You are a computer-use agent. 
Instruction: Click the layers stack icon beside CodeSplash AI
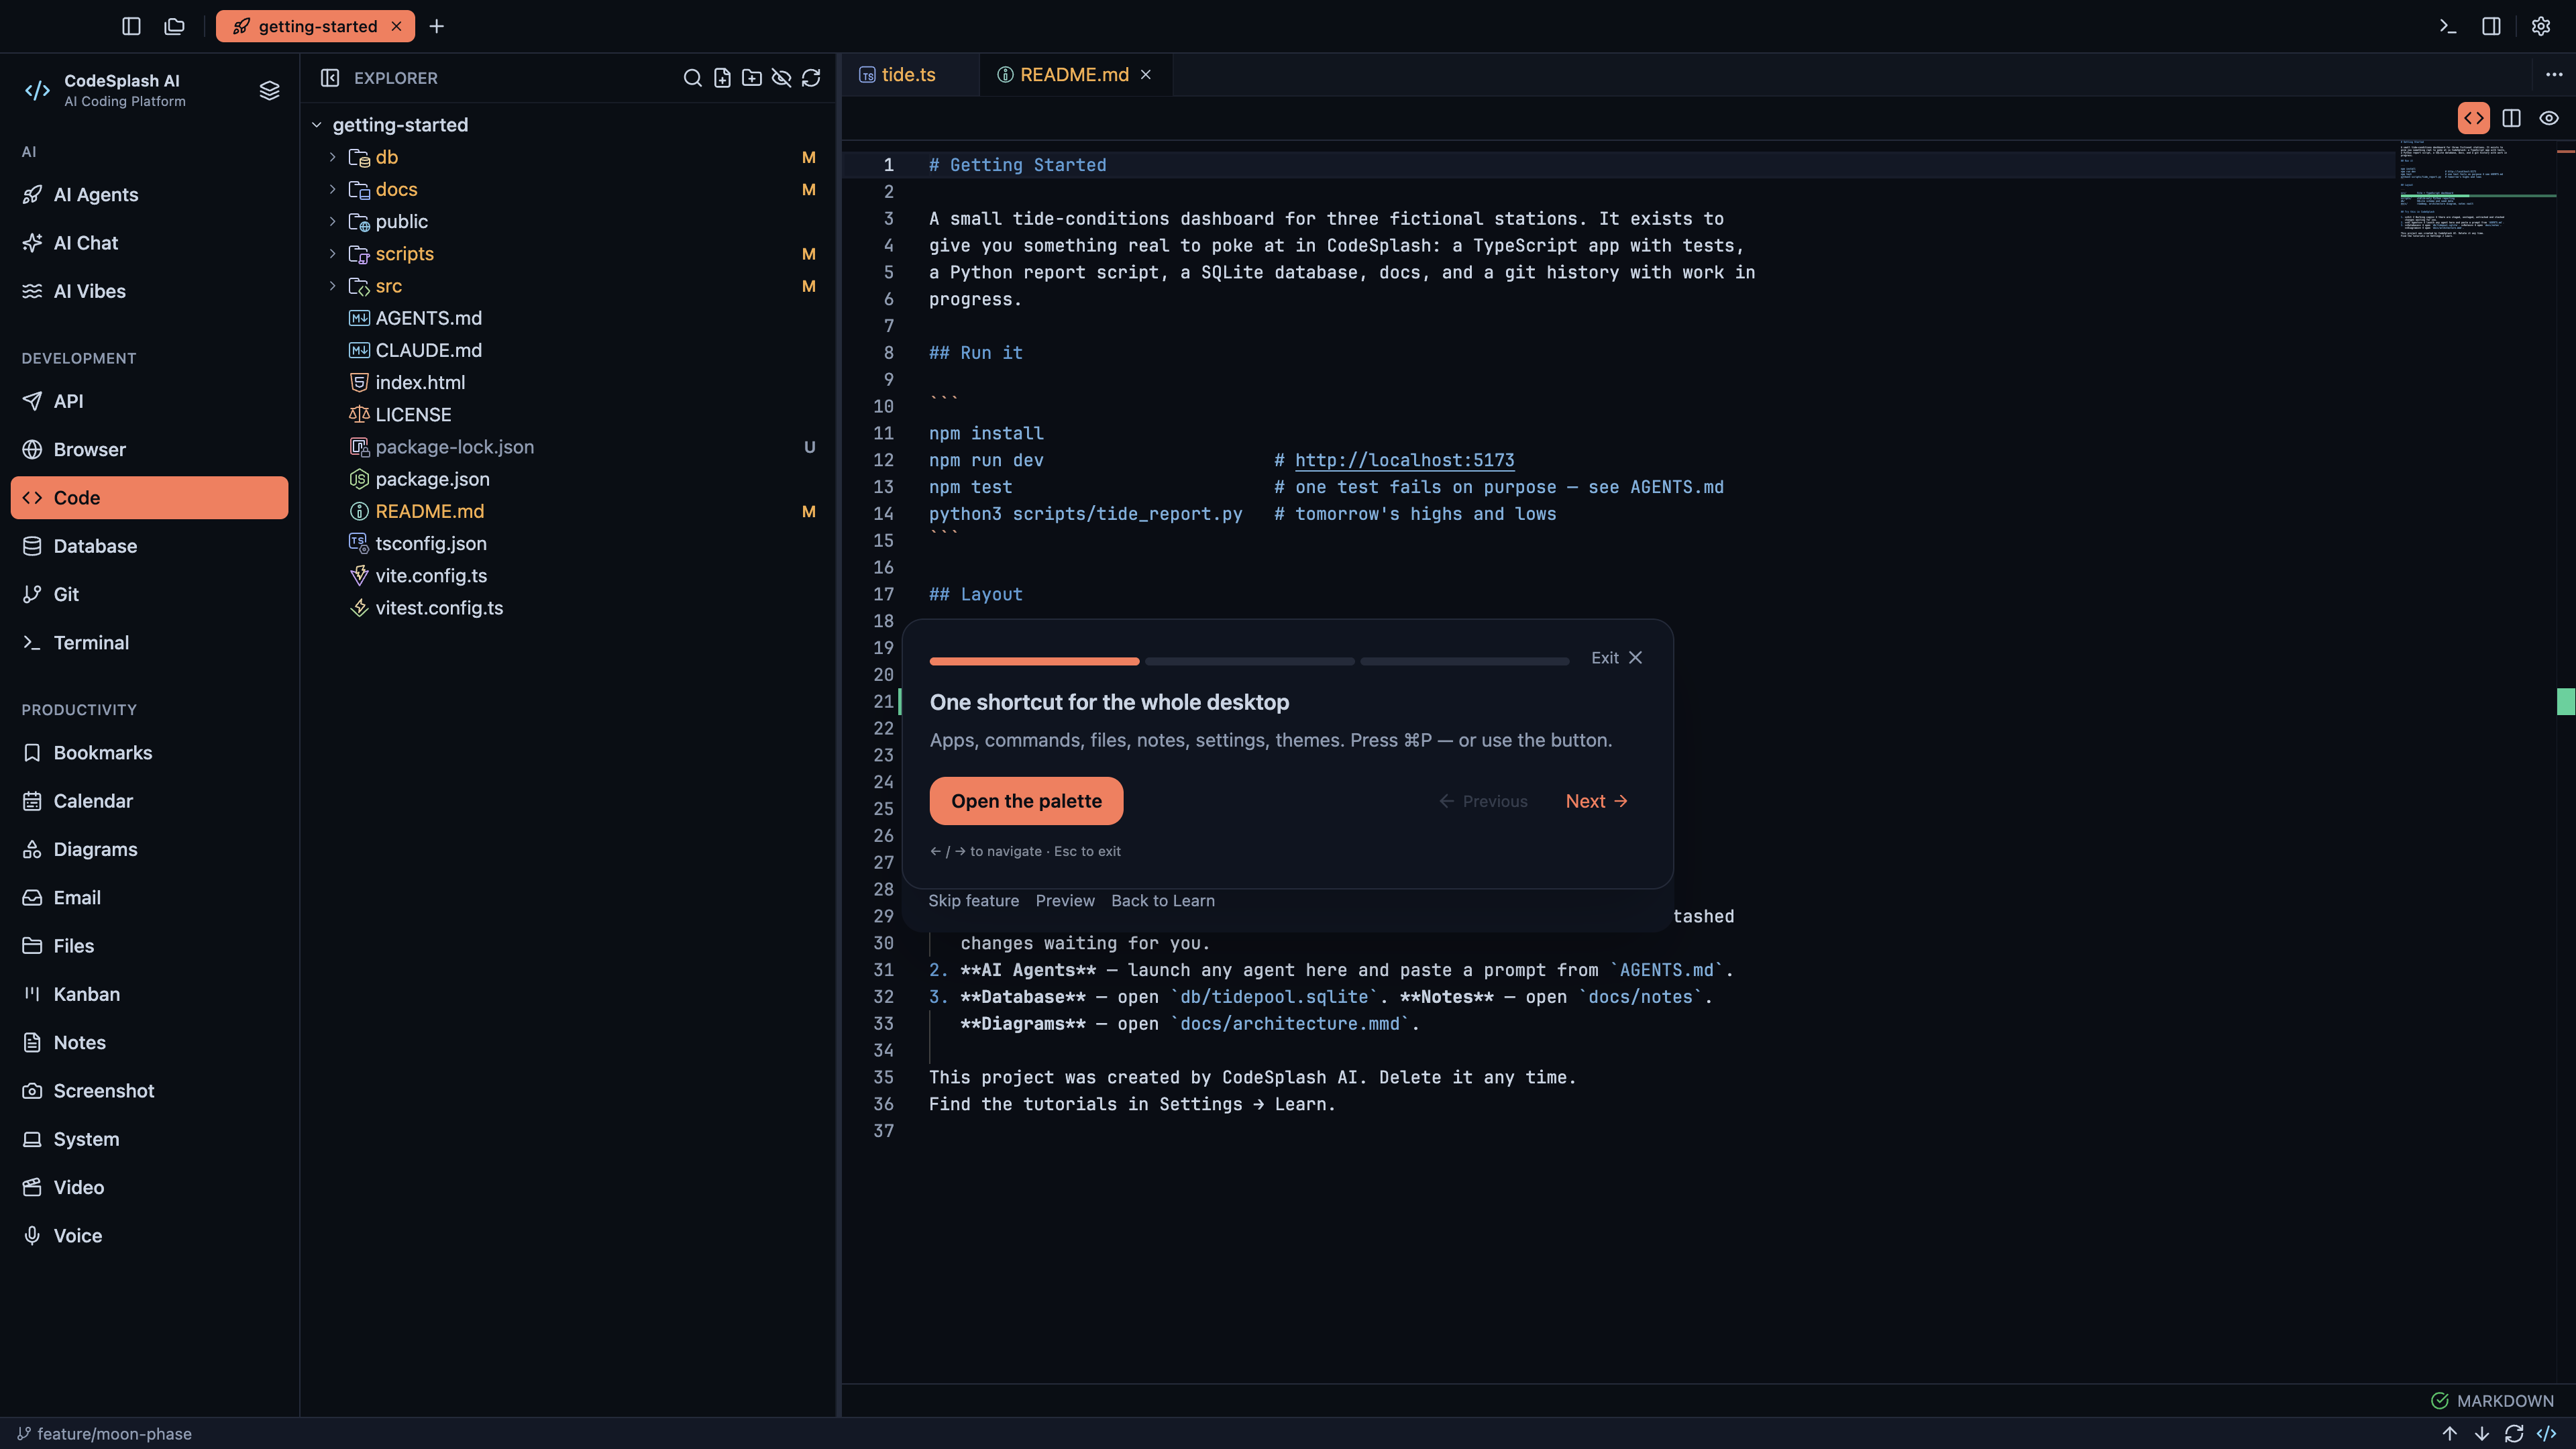pos(269,90)
